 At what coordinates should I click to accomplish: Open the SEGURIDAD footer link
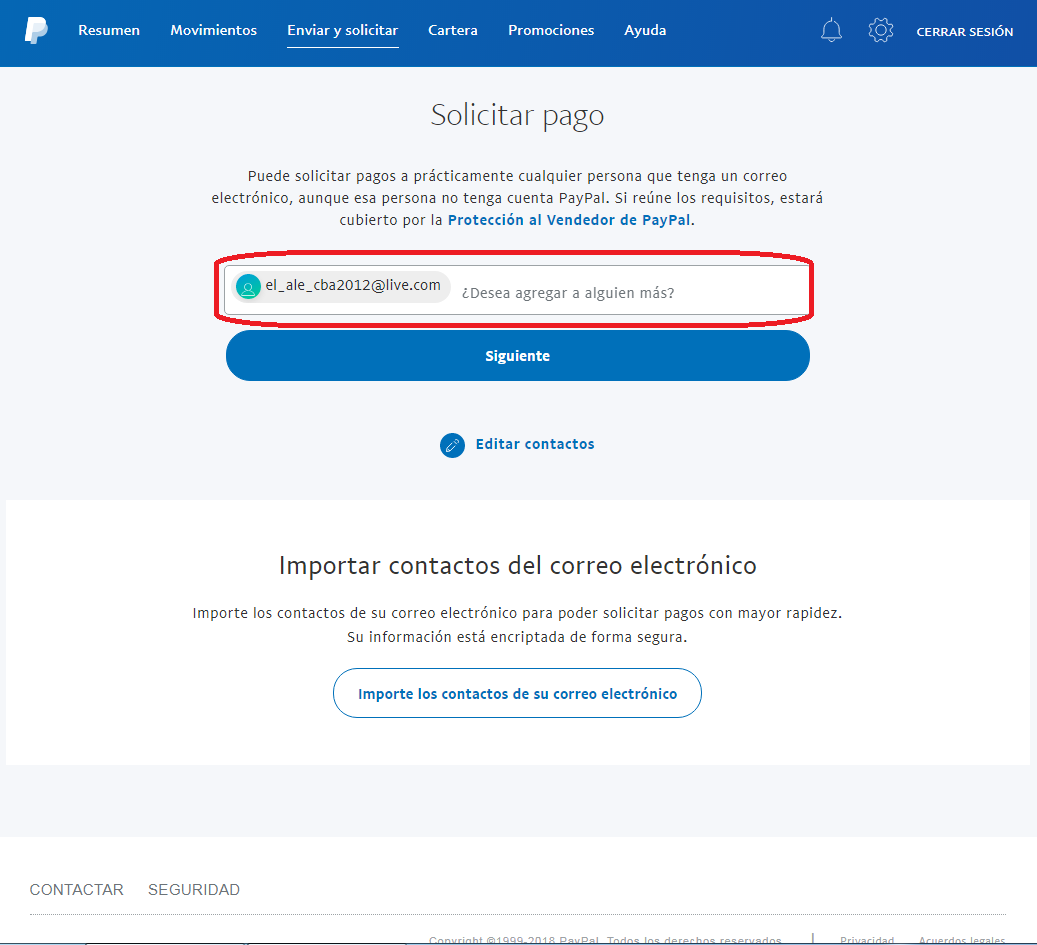[194, 890]
